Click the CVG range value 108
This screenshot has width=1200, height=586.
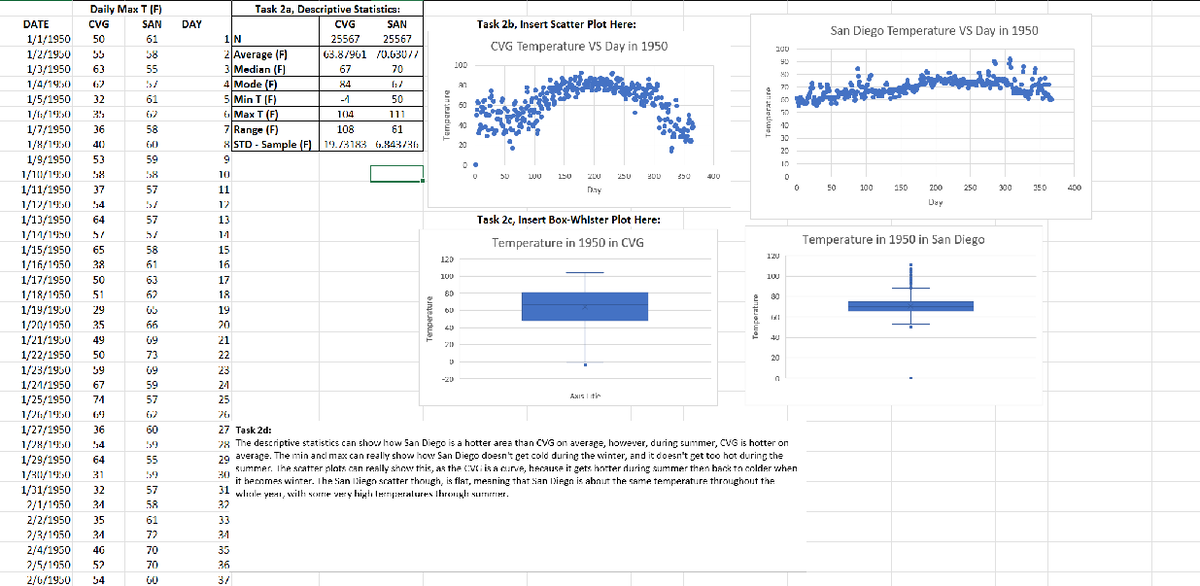[x=345, y=128]
